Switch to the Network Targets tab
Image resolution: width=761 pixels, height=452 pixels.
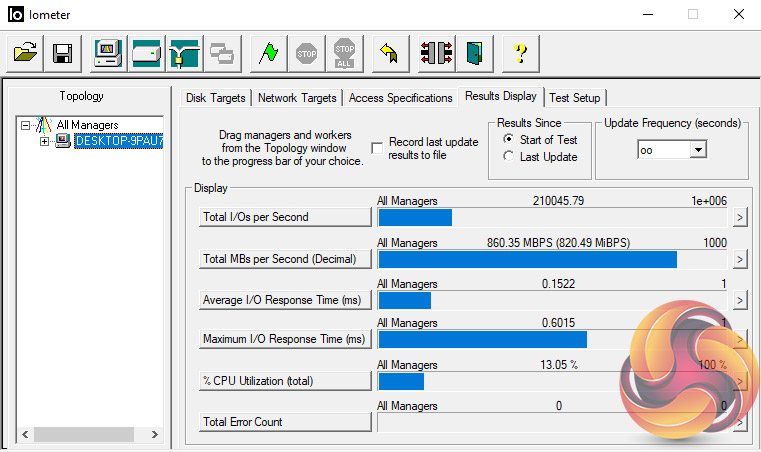(297, 98)
